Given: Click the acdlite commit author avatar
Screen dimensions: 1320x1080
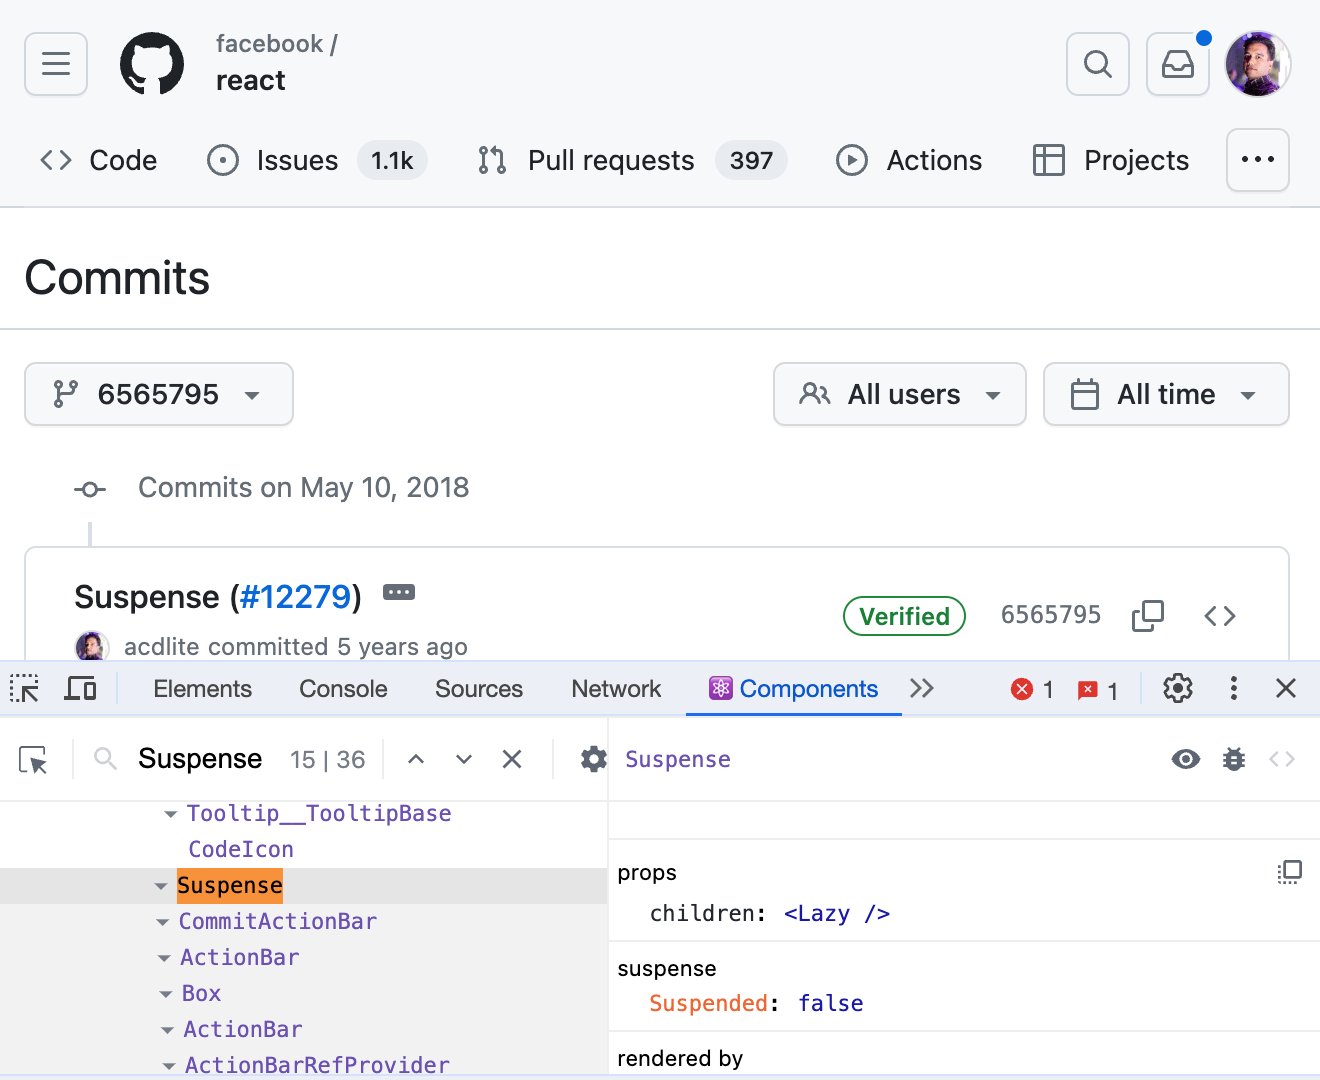Looking at the screenshot, I should tap(92, 646).
